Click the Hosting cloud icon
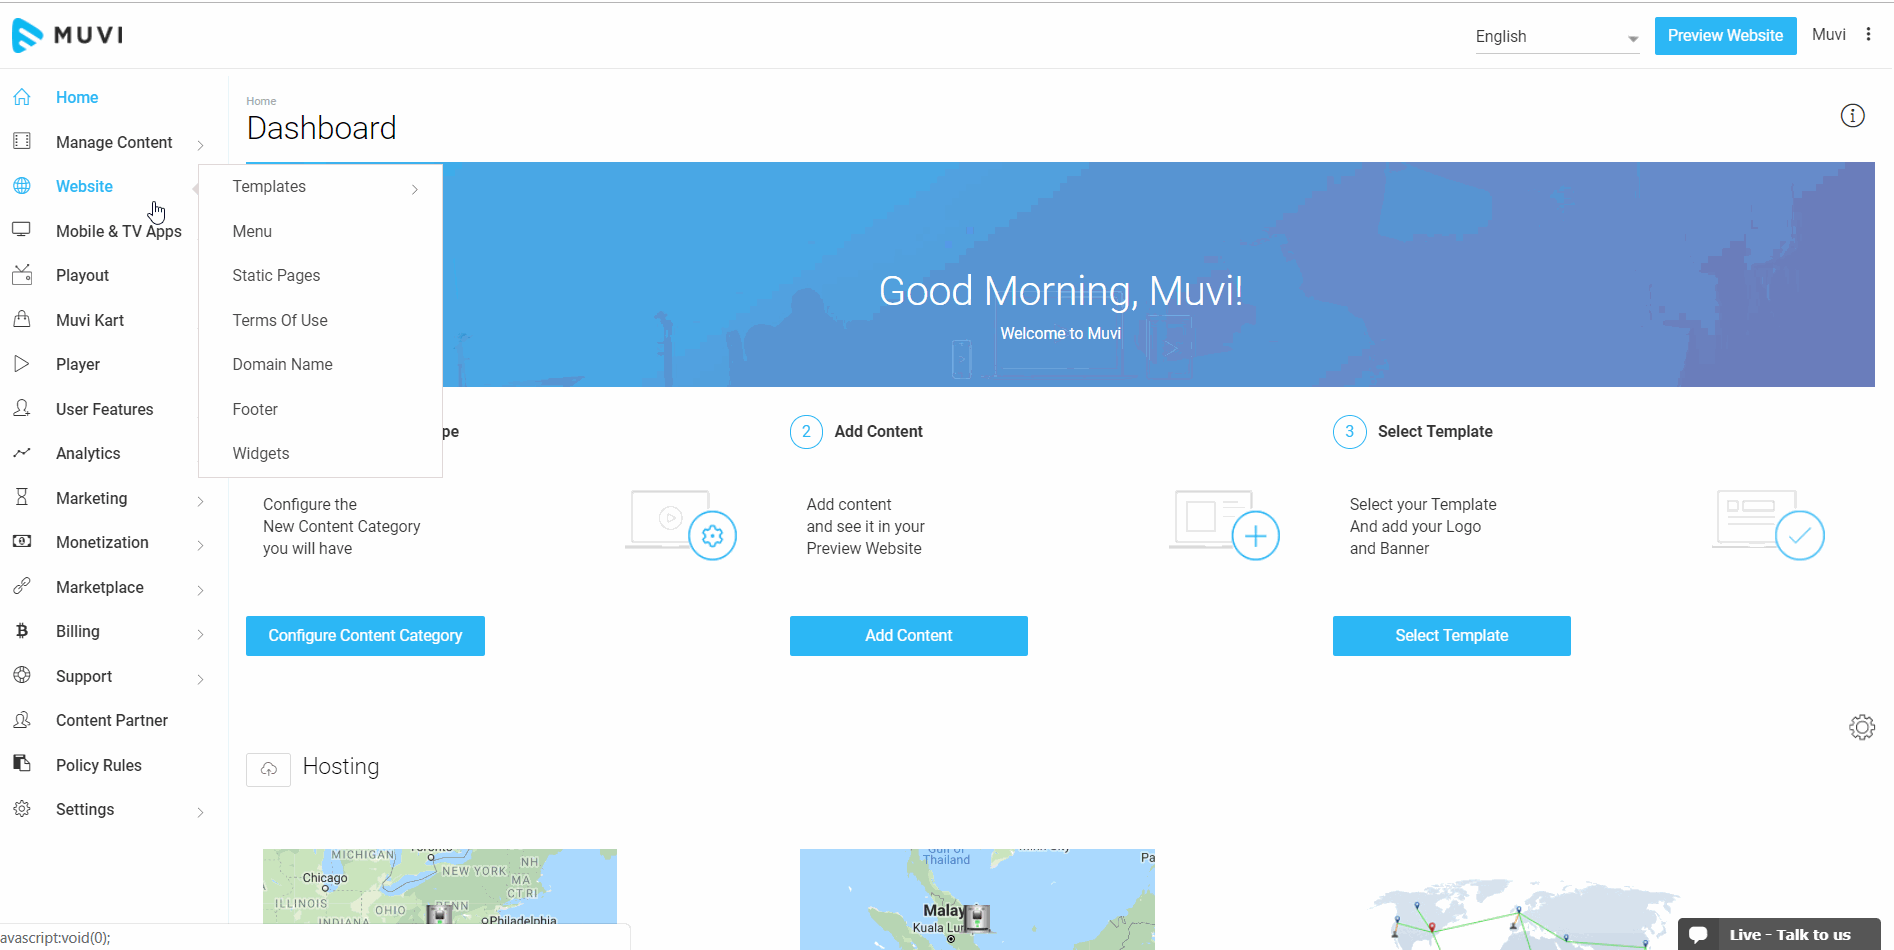1894x950 pixels. click(268, 769)
